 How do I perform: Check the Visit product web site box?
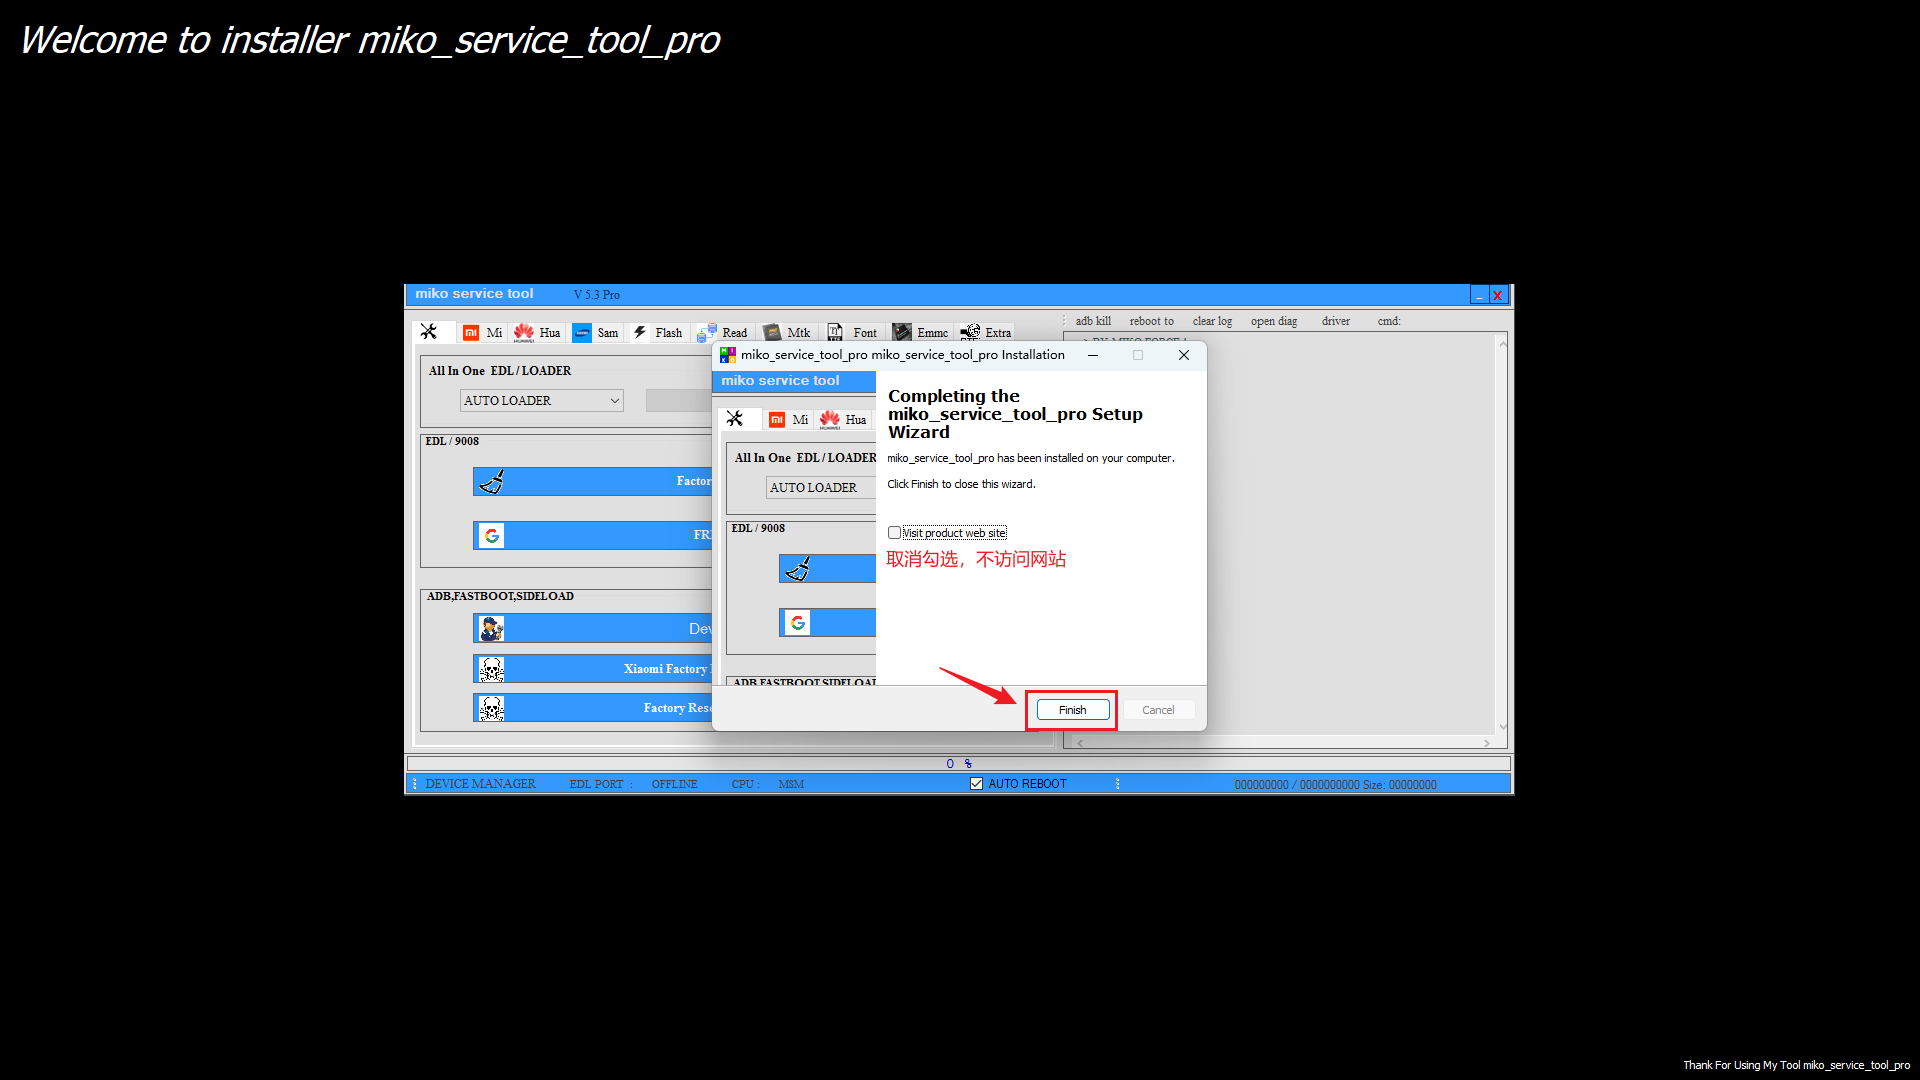tap(894, 533)
